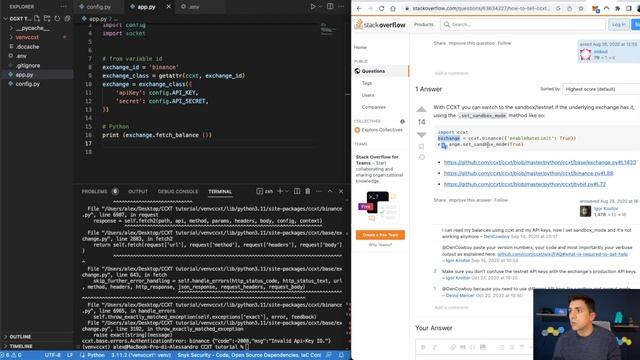This screenshot has height=360, width=640.
Task: Upvote the answer with 14 votes
Action: pos(421,109)
